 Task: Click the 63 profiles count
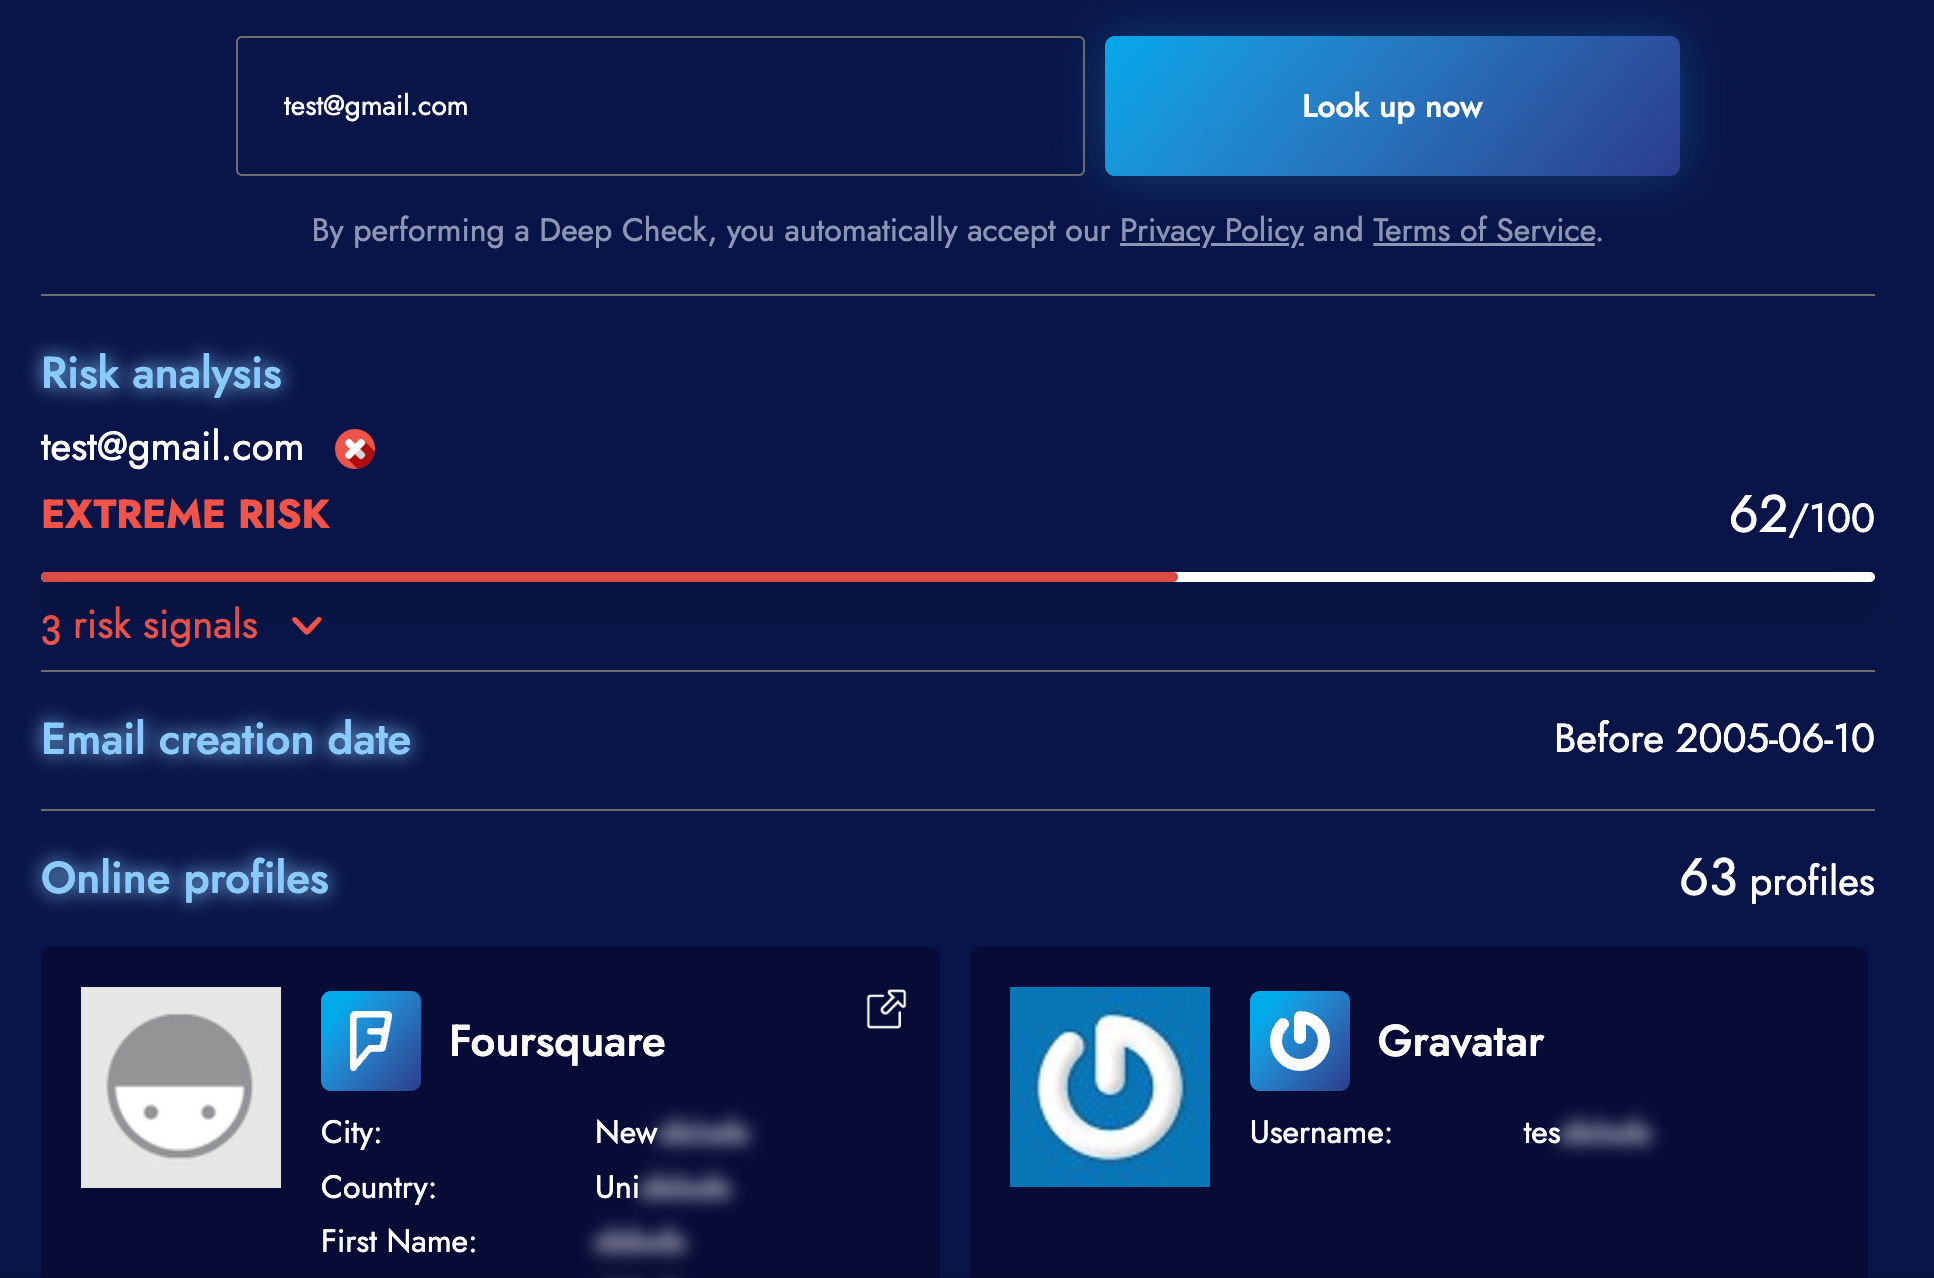tap(1777, 879)
